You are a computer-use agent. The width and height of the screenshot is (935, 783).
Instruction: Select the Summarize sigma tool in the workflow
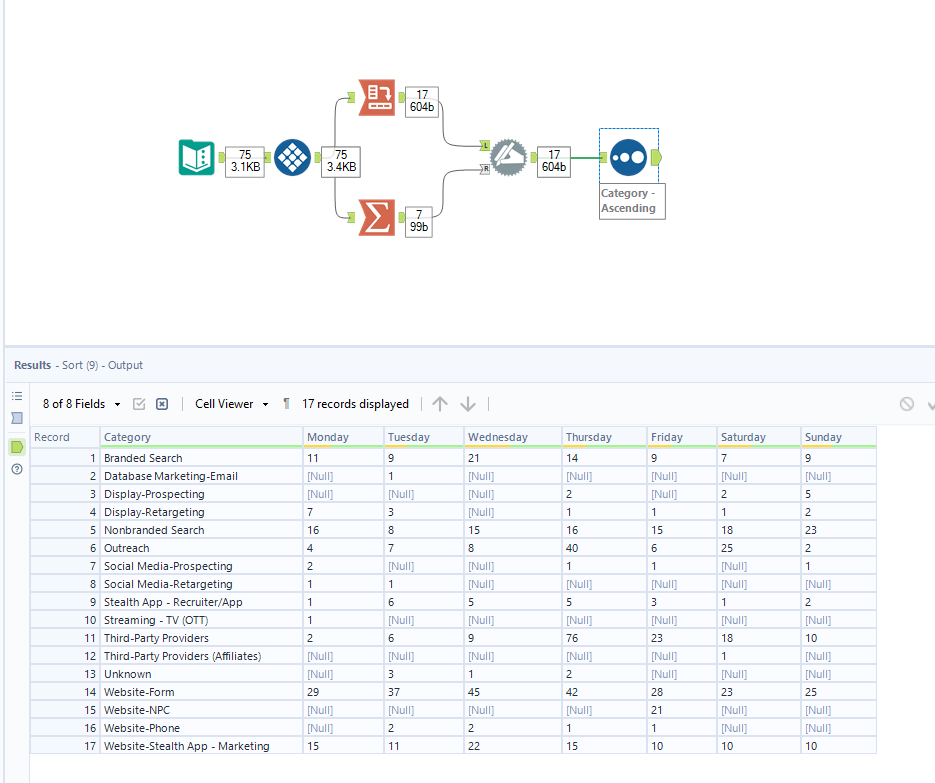tap(375, 215)
